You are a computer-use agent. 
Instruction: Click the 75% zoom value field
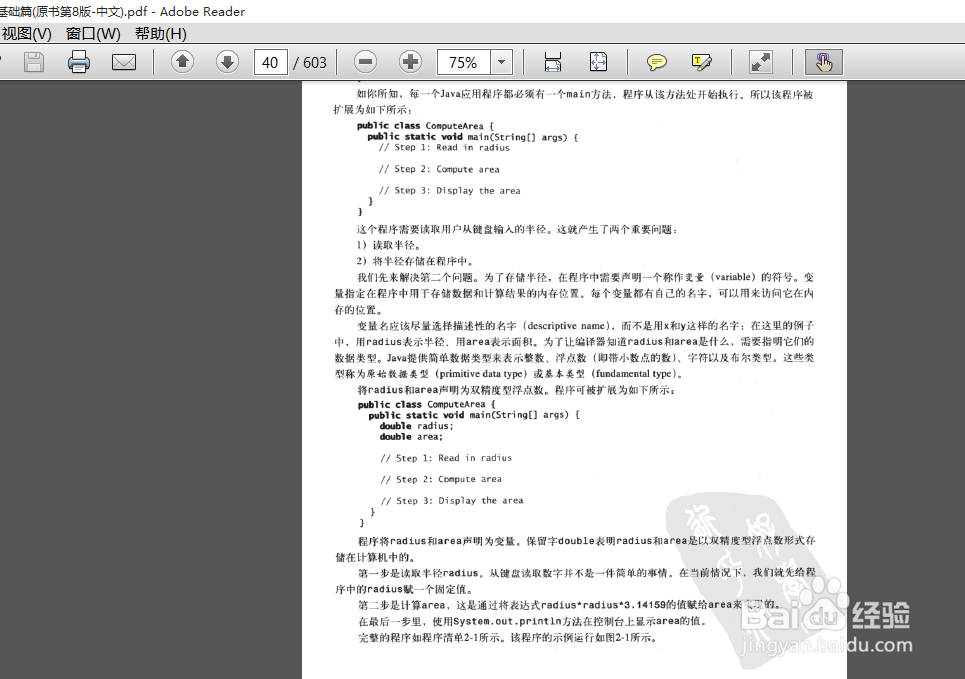463,62
